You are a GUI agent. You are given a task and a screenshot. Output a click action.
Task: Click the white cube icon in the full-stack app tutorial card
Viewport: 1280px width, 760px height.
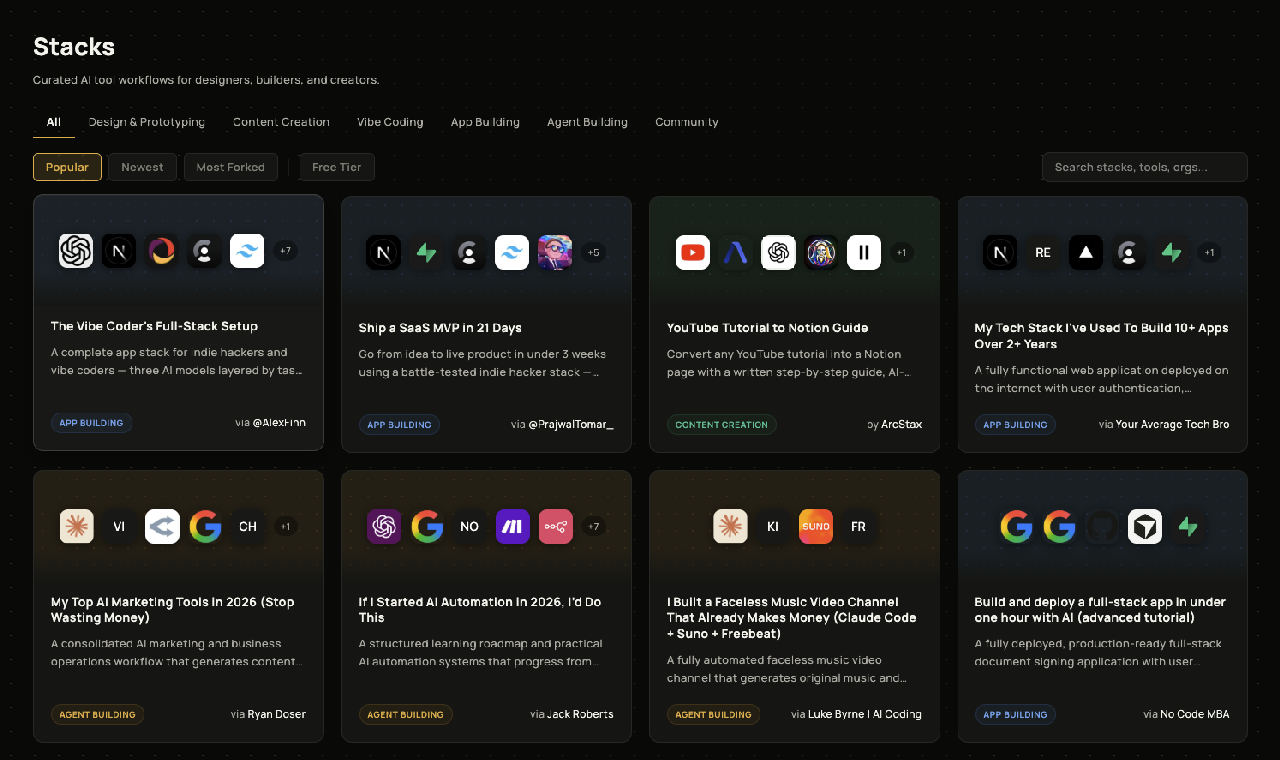[1145, 526]
